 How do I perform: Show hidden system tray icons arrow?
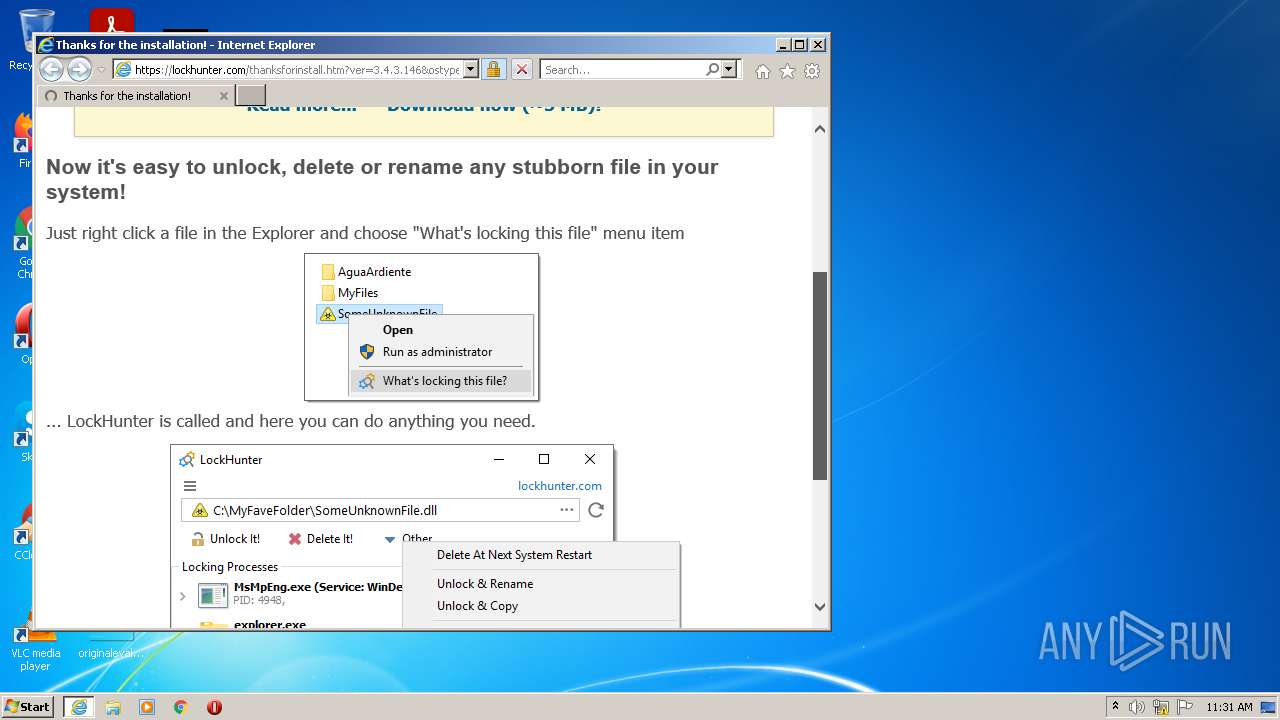pyautogui.click(x=1116, y=707)
